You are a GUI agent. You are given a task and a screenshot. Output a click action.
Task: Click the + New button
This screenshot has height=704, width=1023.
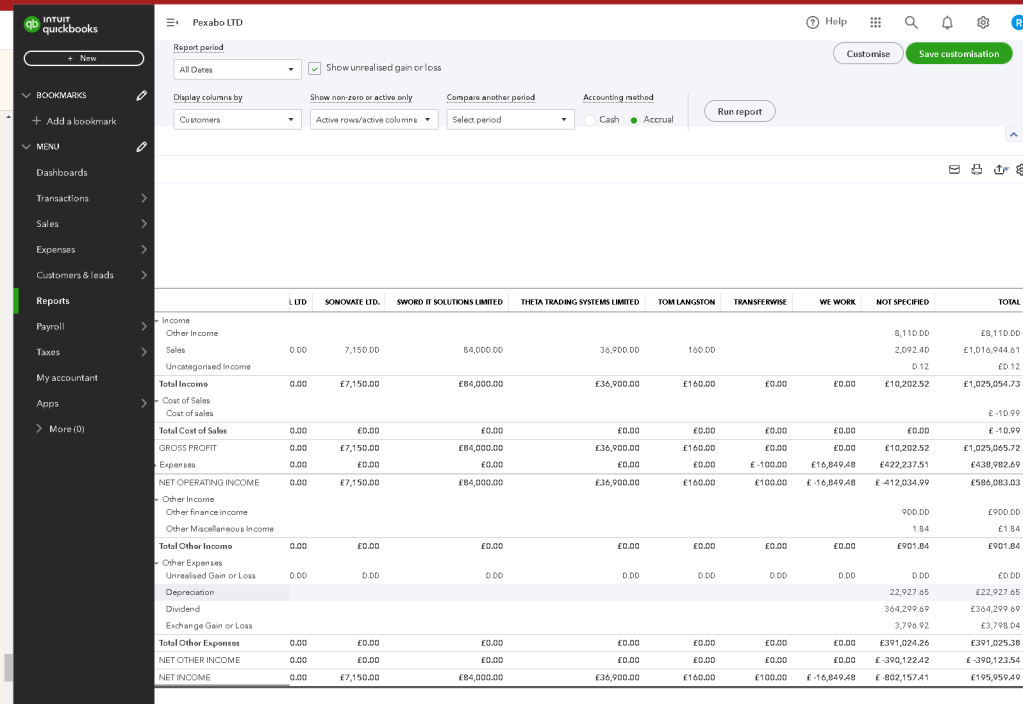click(84, 58)
